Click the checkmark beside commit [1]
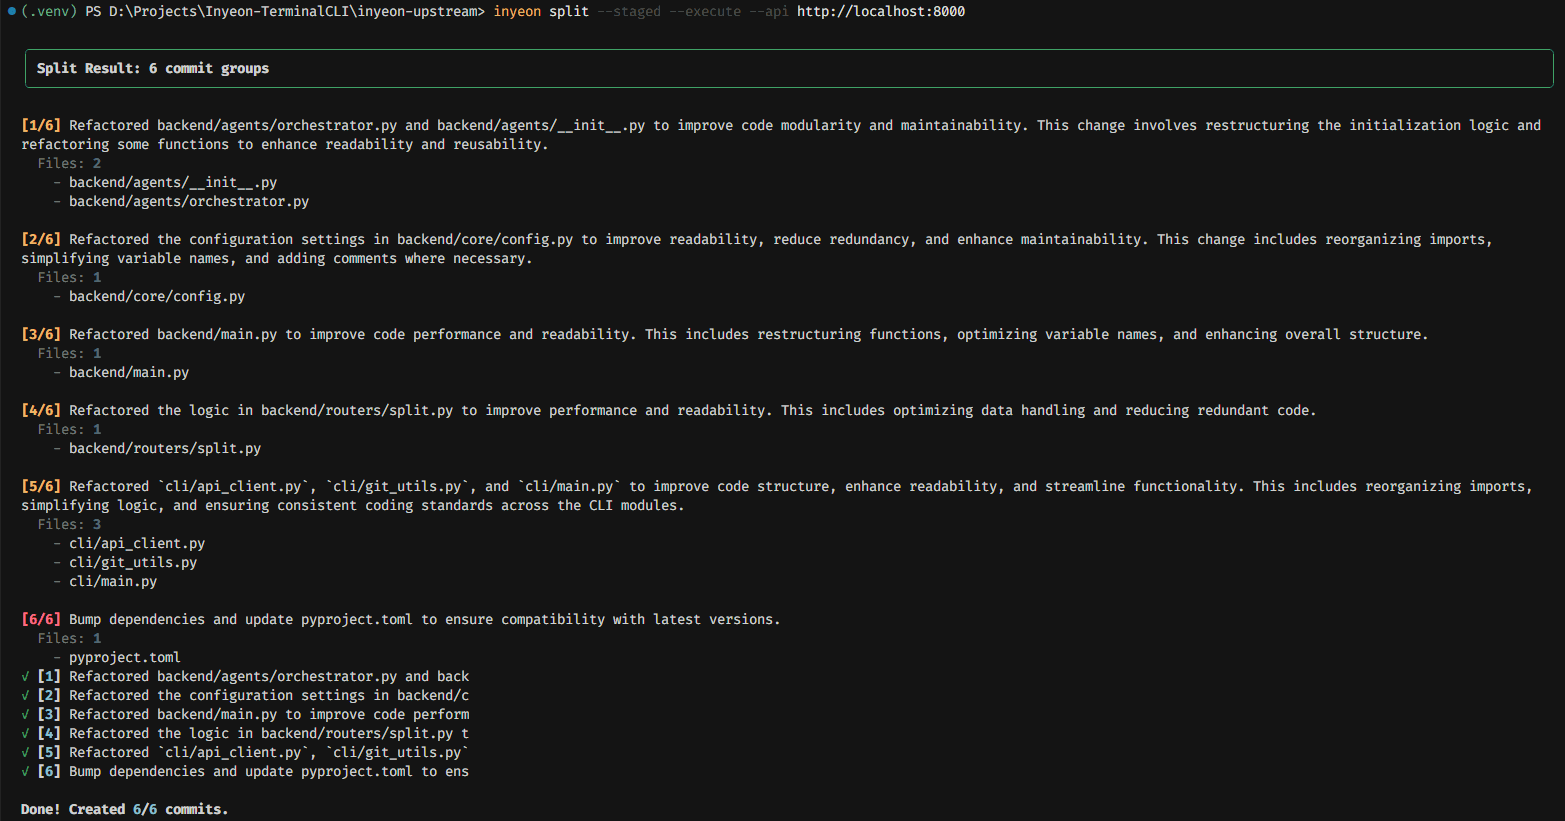This screenshot has width=1565, height=821. tap(25, 676)
